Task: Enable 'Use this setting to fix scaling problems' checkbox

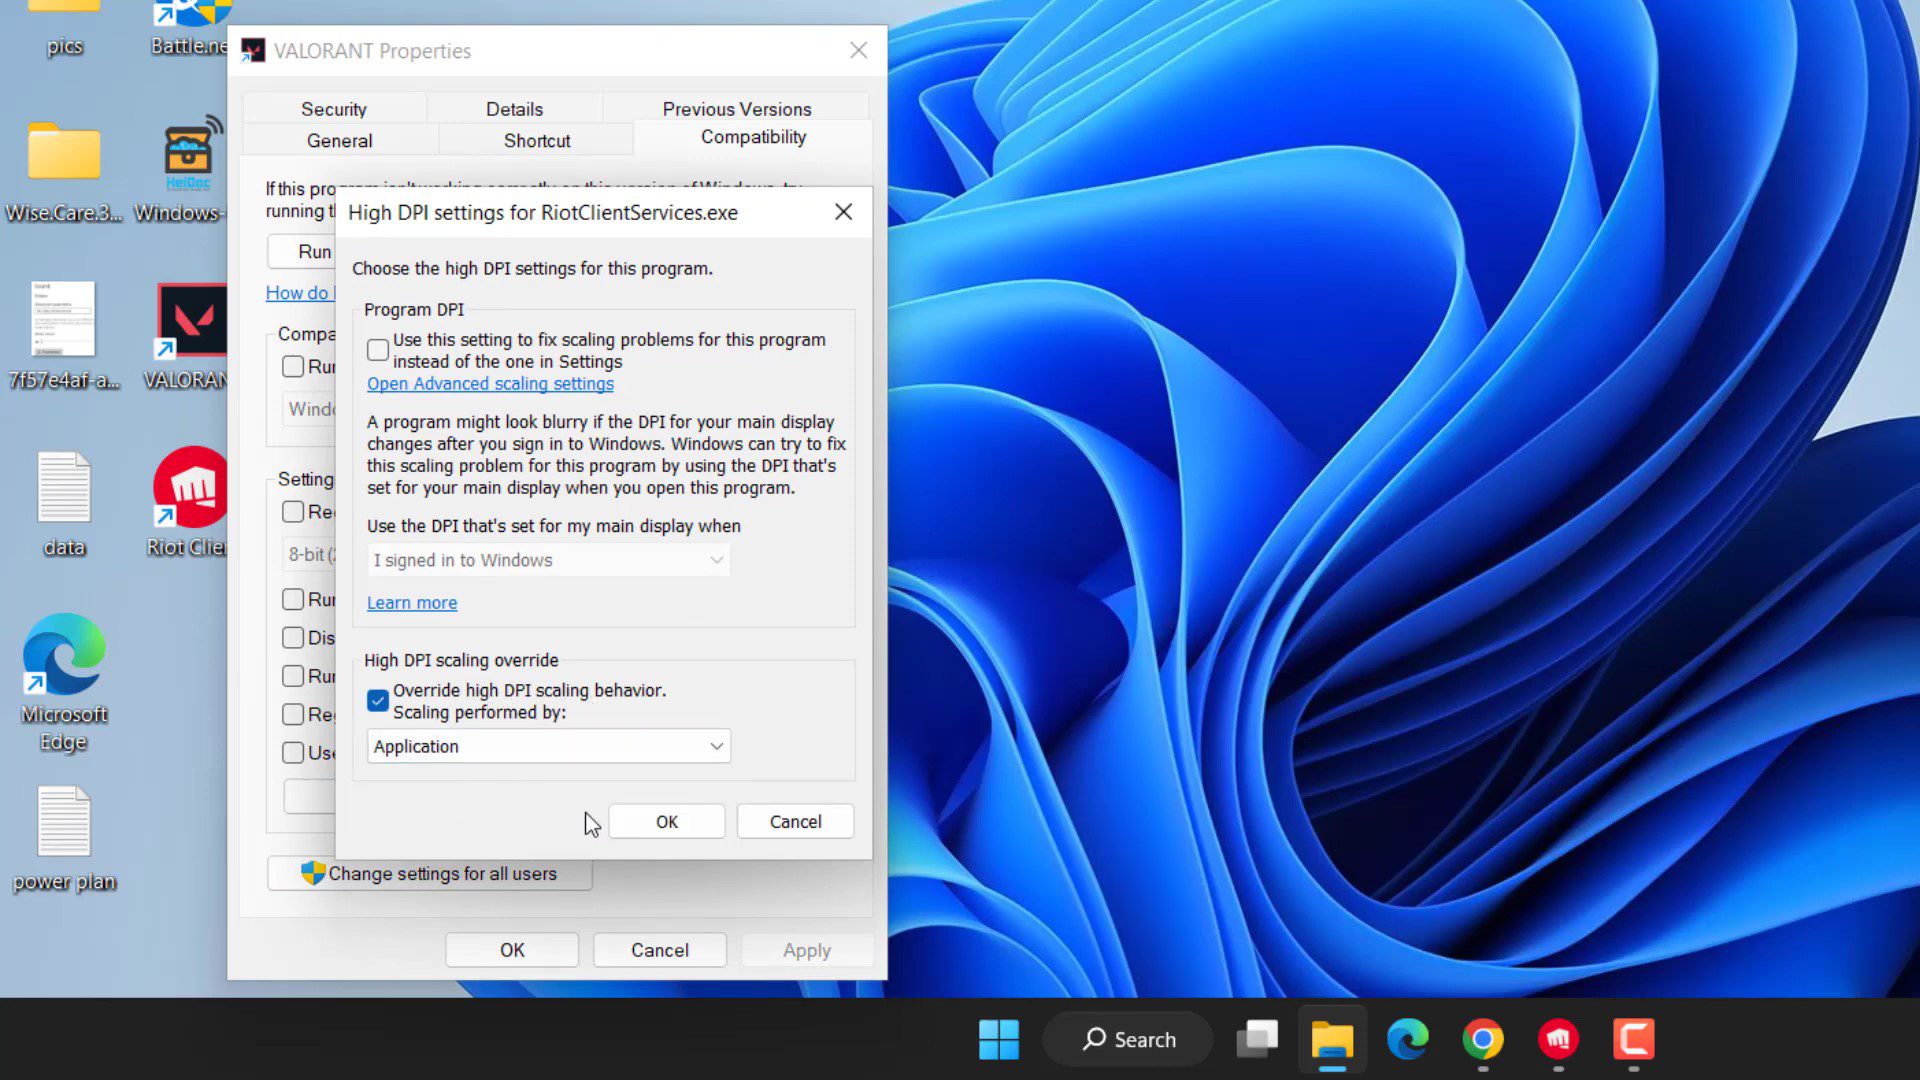Action: (x=378, y=350)
